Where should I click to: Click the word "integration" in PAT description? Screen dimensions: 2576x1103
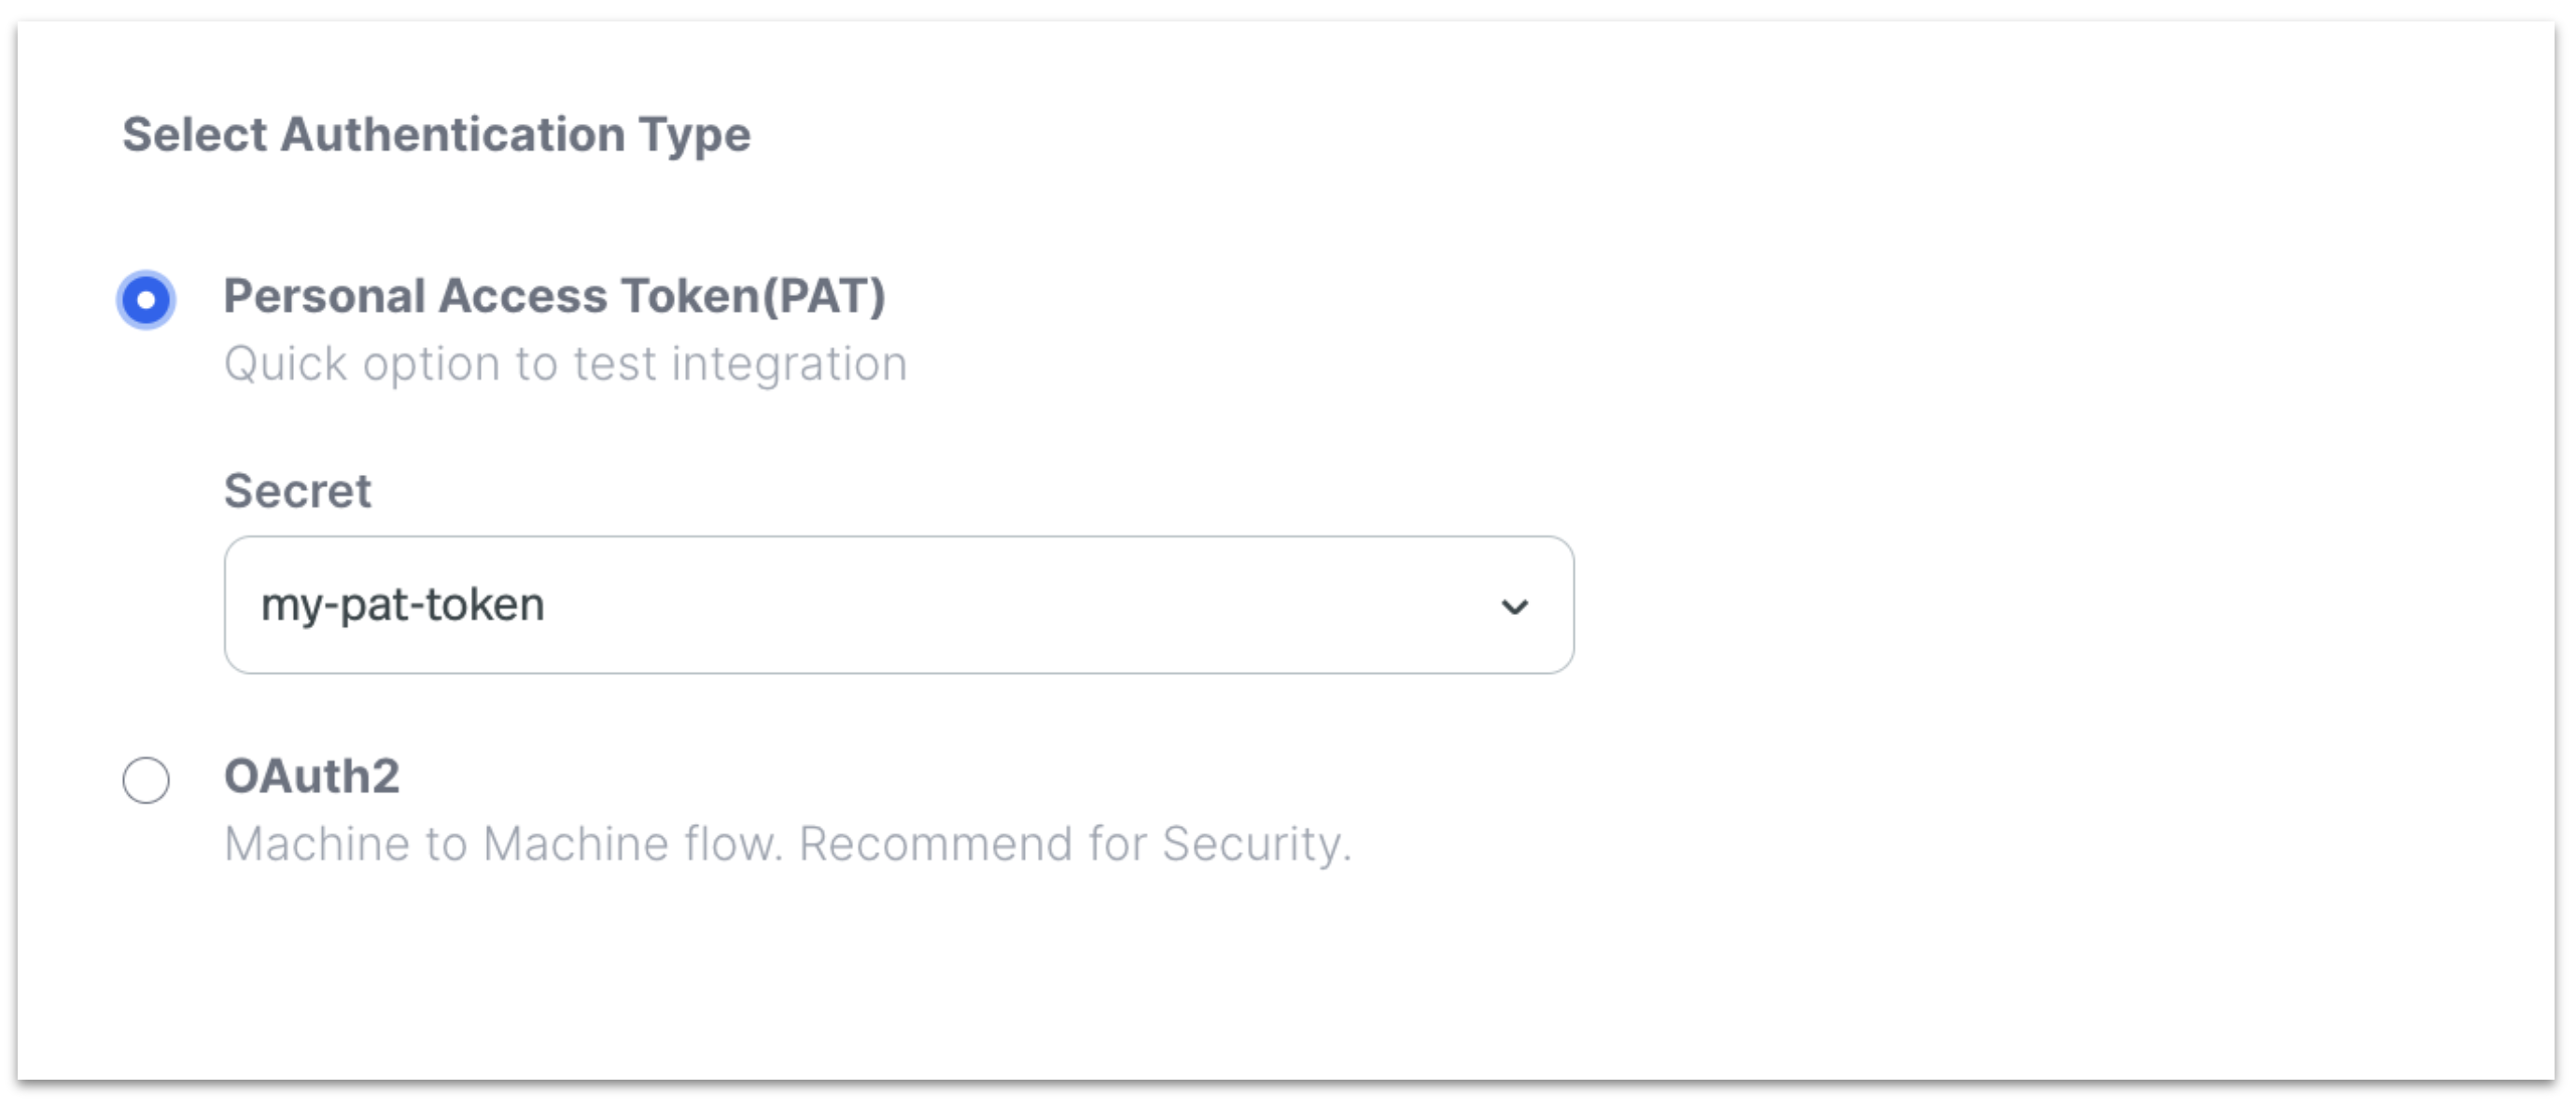(x=789, y=364)
